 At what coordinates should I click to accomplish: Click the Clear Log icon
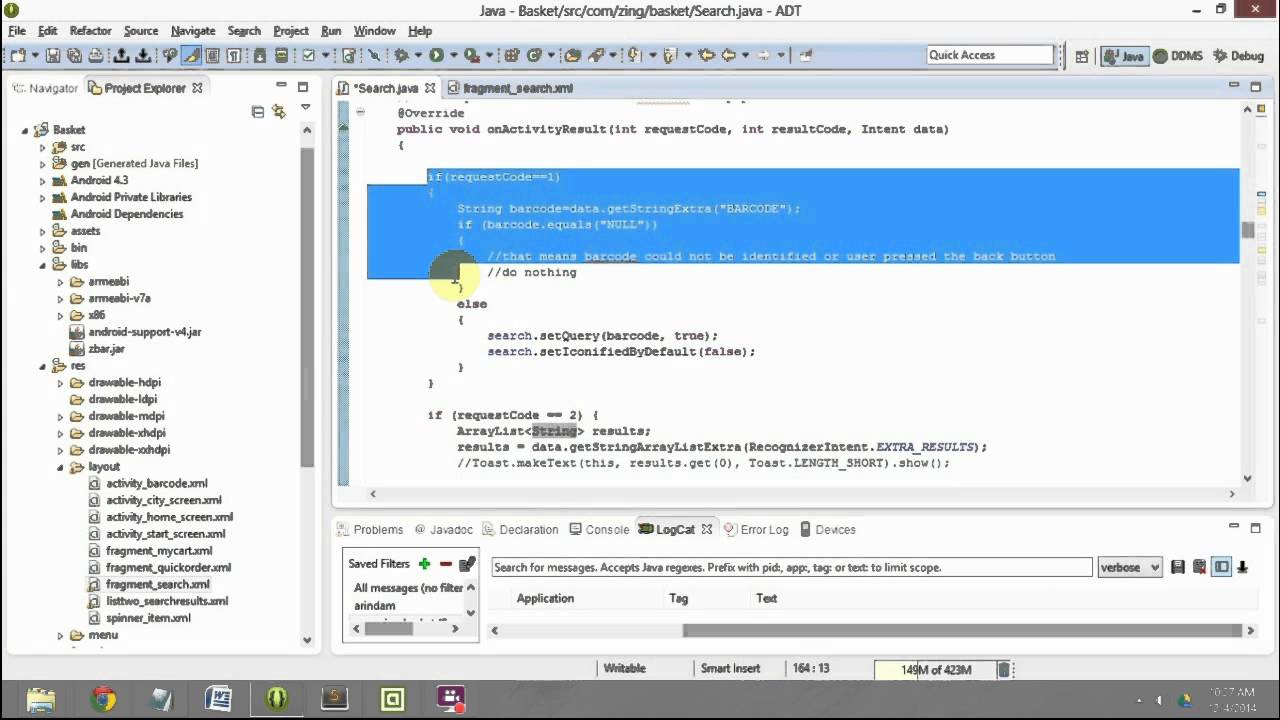pos(1199,567)
